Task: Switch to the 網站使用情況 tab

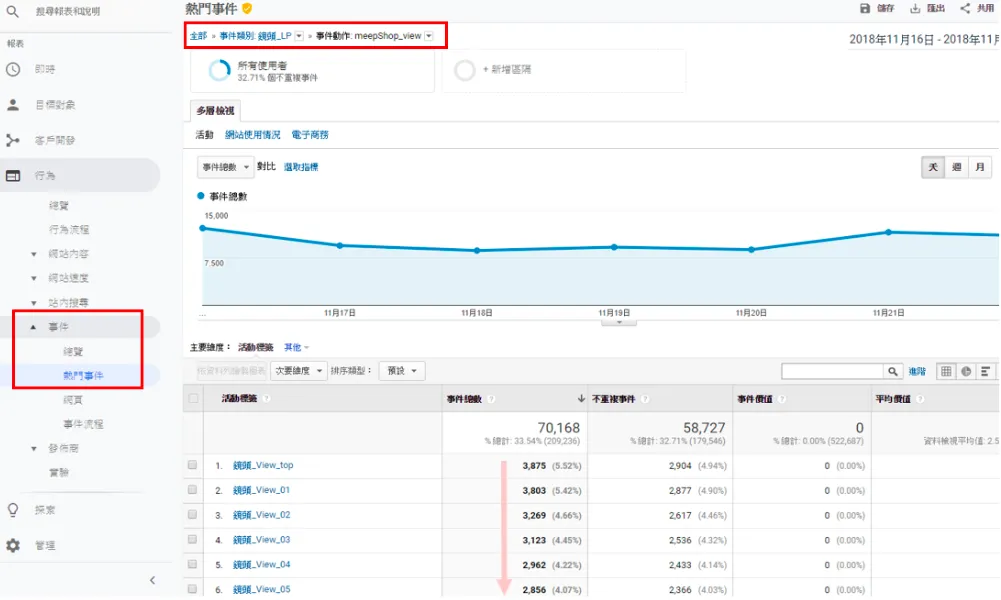Action: pyautogui.click(x=253, y=135)
